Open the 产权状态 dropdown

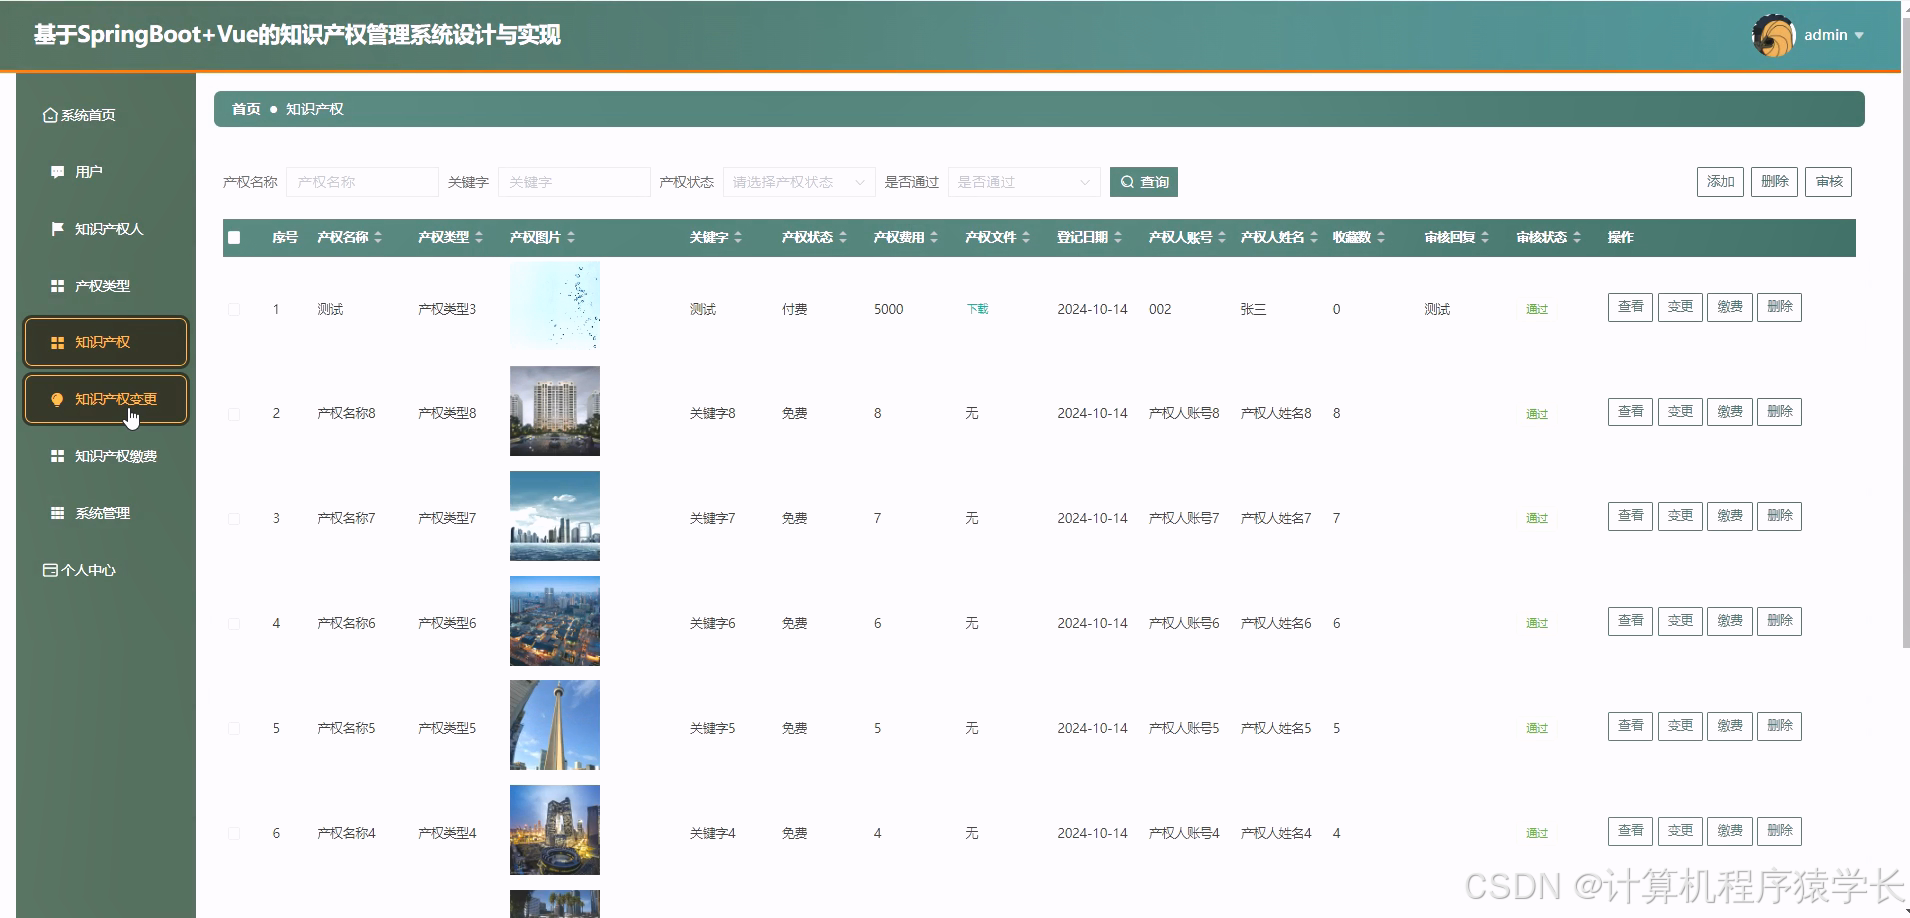[797, 181]
